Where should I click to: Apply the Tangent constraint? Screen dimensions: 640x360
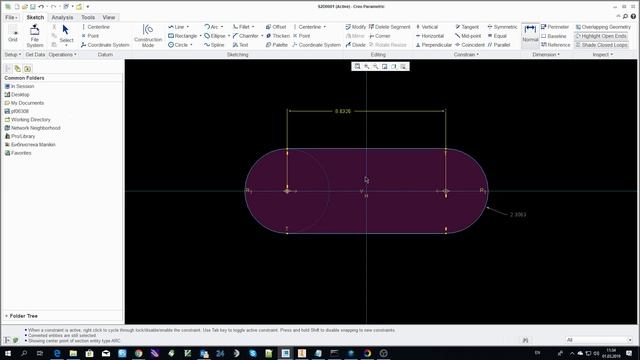pos(467,27)
